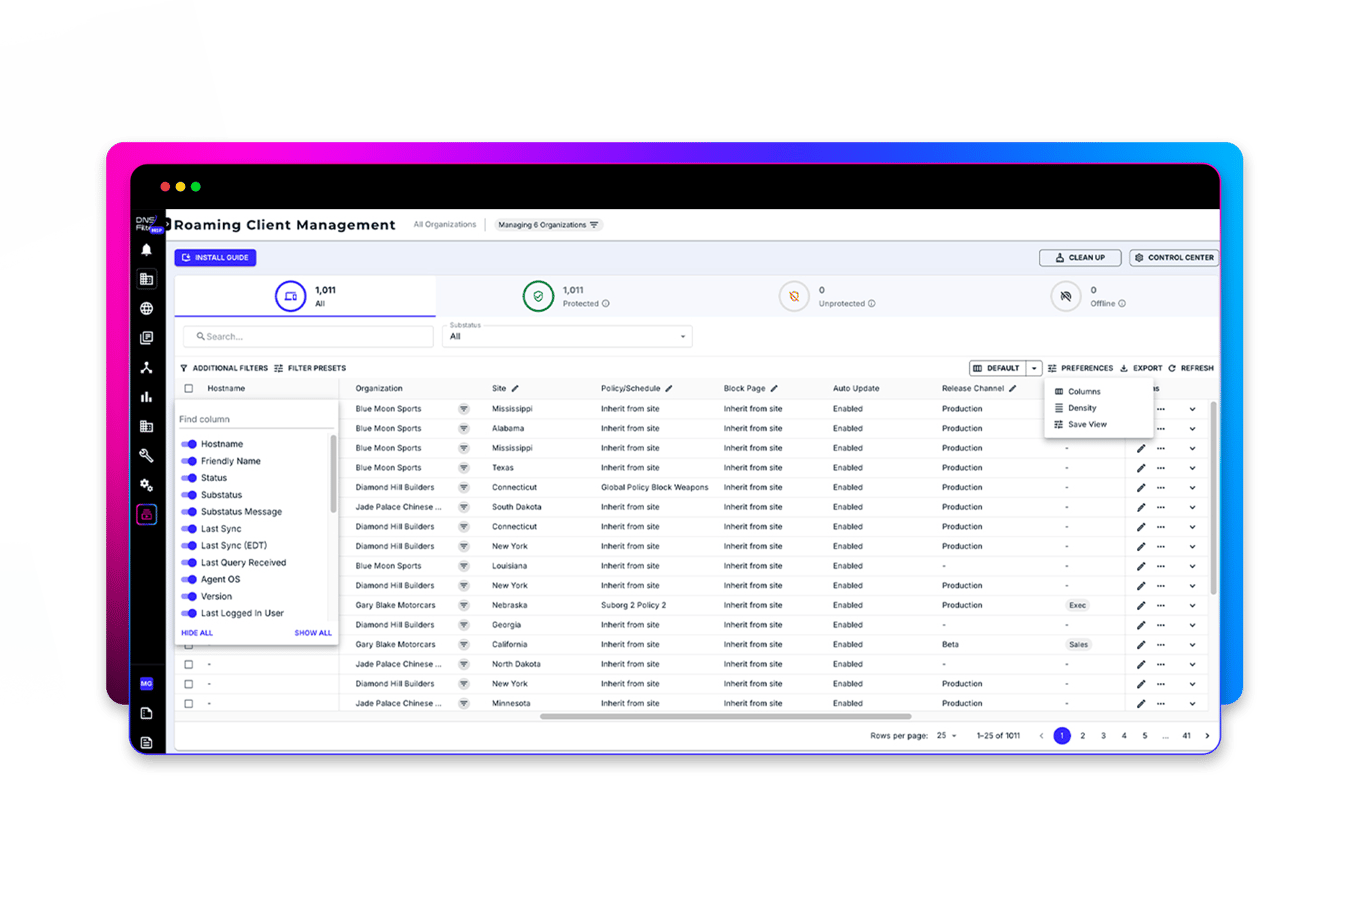Choose Columns in Preferences menu
Viewport: 1350px width, 900px height.
[x=1083, y=392]
